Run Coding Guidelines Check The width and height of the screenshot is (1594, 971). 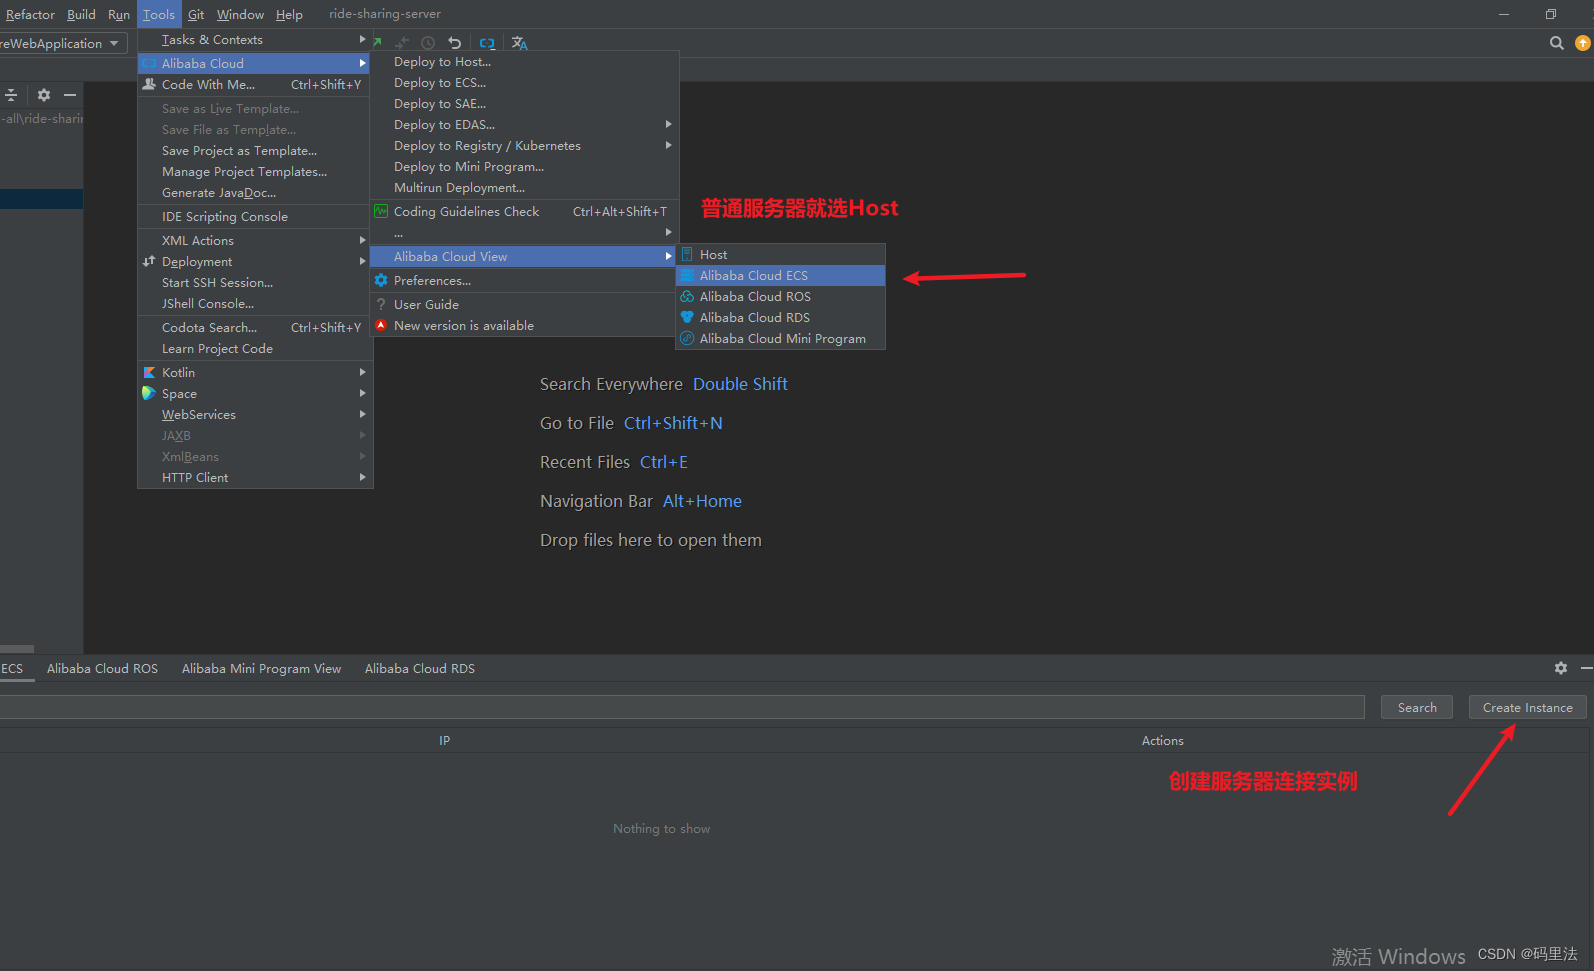(524, 212)
